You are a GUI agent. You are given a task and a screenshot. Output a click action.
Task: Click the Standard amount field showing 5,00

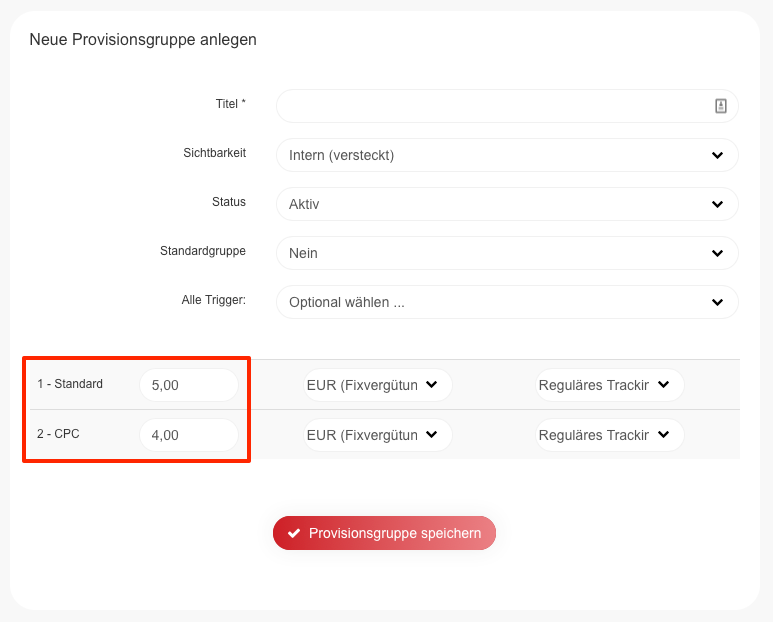point(188,385)
